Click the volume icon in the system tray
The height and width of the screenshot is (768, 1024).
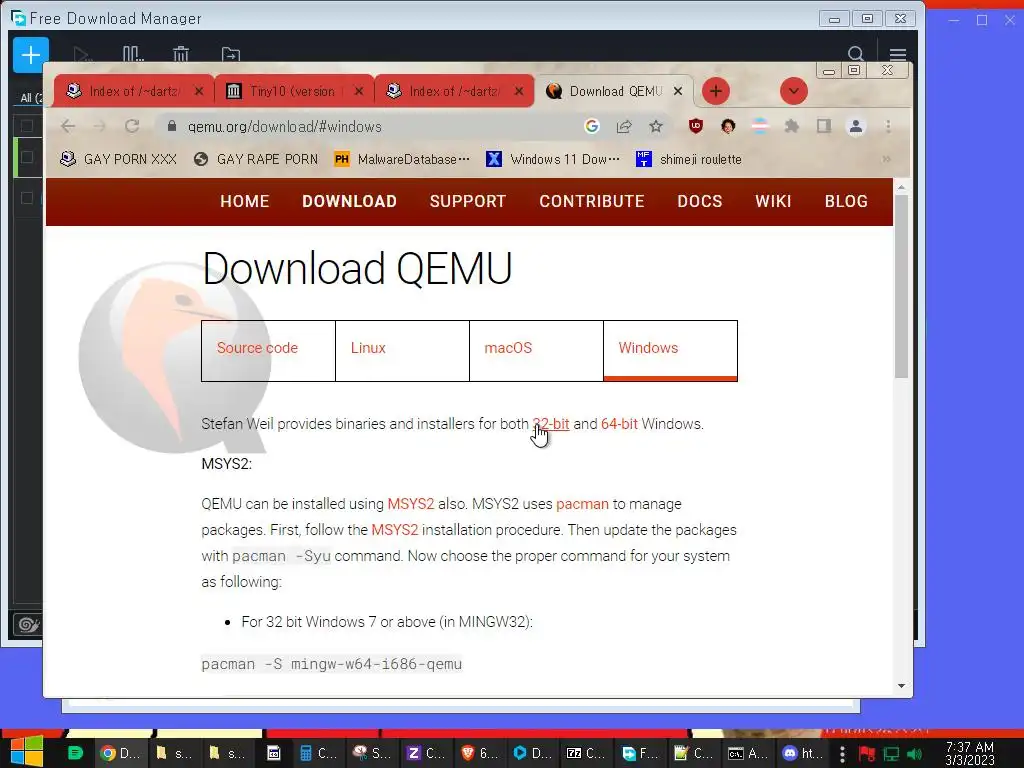click(x=915, y=754)
